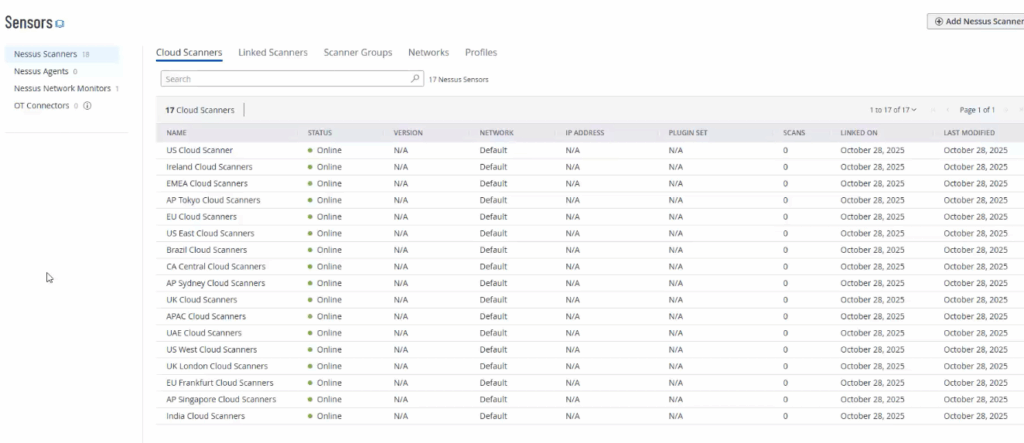This screenshot has height=443, width=1024.
Task: Sort table by the NAME column header
Action: (177, 132)
